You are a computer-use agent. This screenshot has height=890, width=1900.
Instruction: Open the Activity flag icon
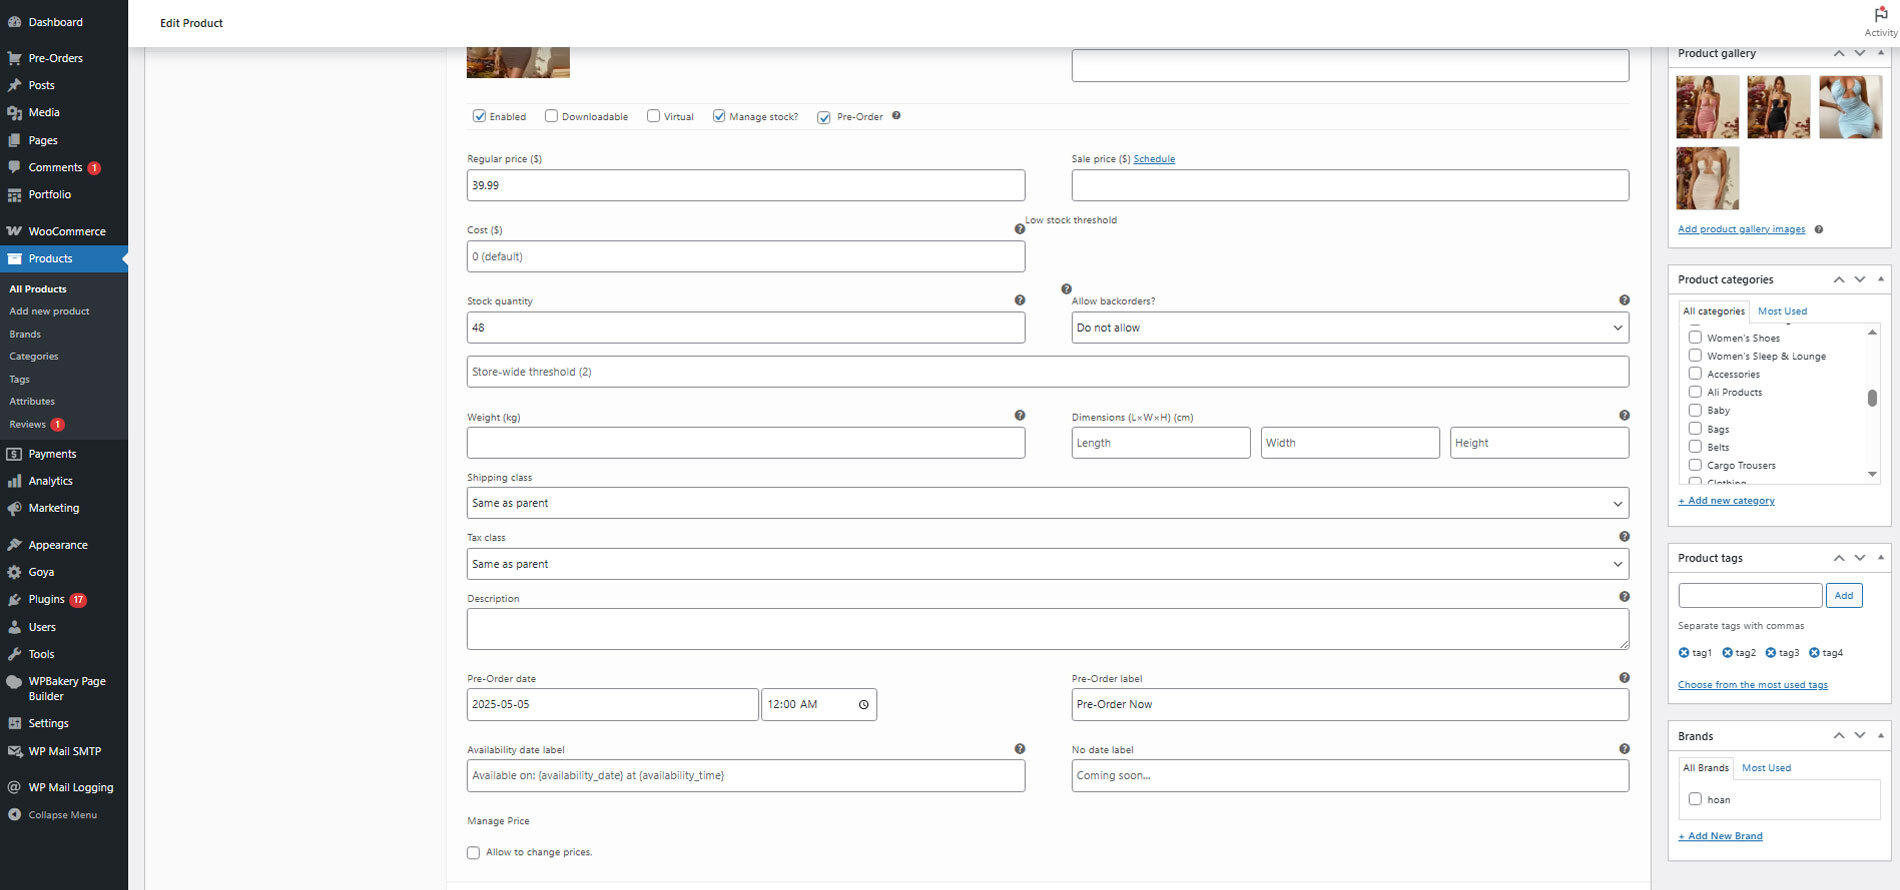[1880, 14]
